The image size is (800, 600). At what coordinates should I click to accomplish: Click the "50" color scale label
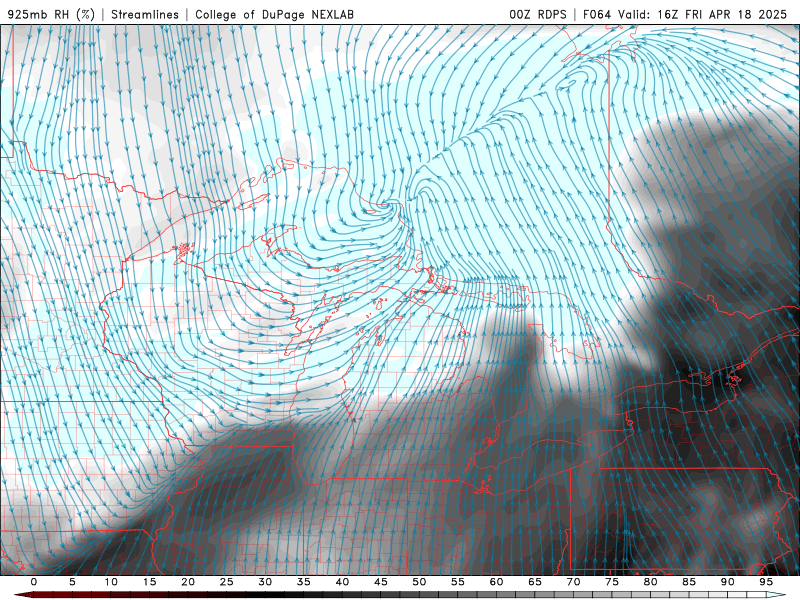[419, 582]
